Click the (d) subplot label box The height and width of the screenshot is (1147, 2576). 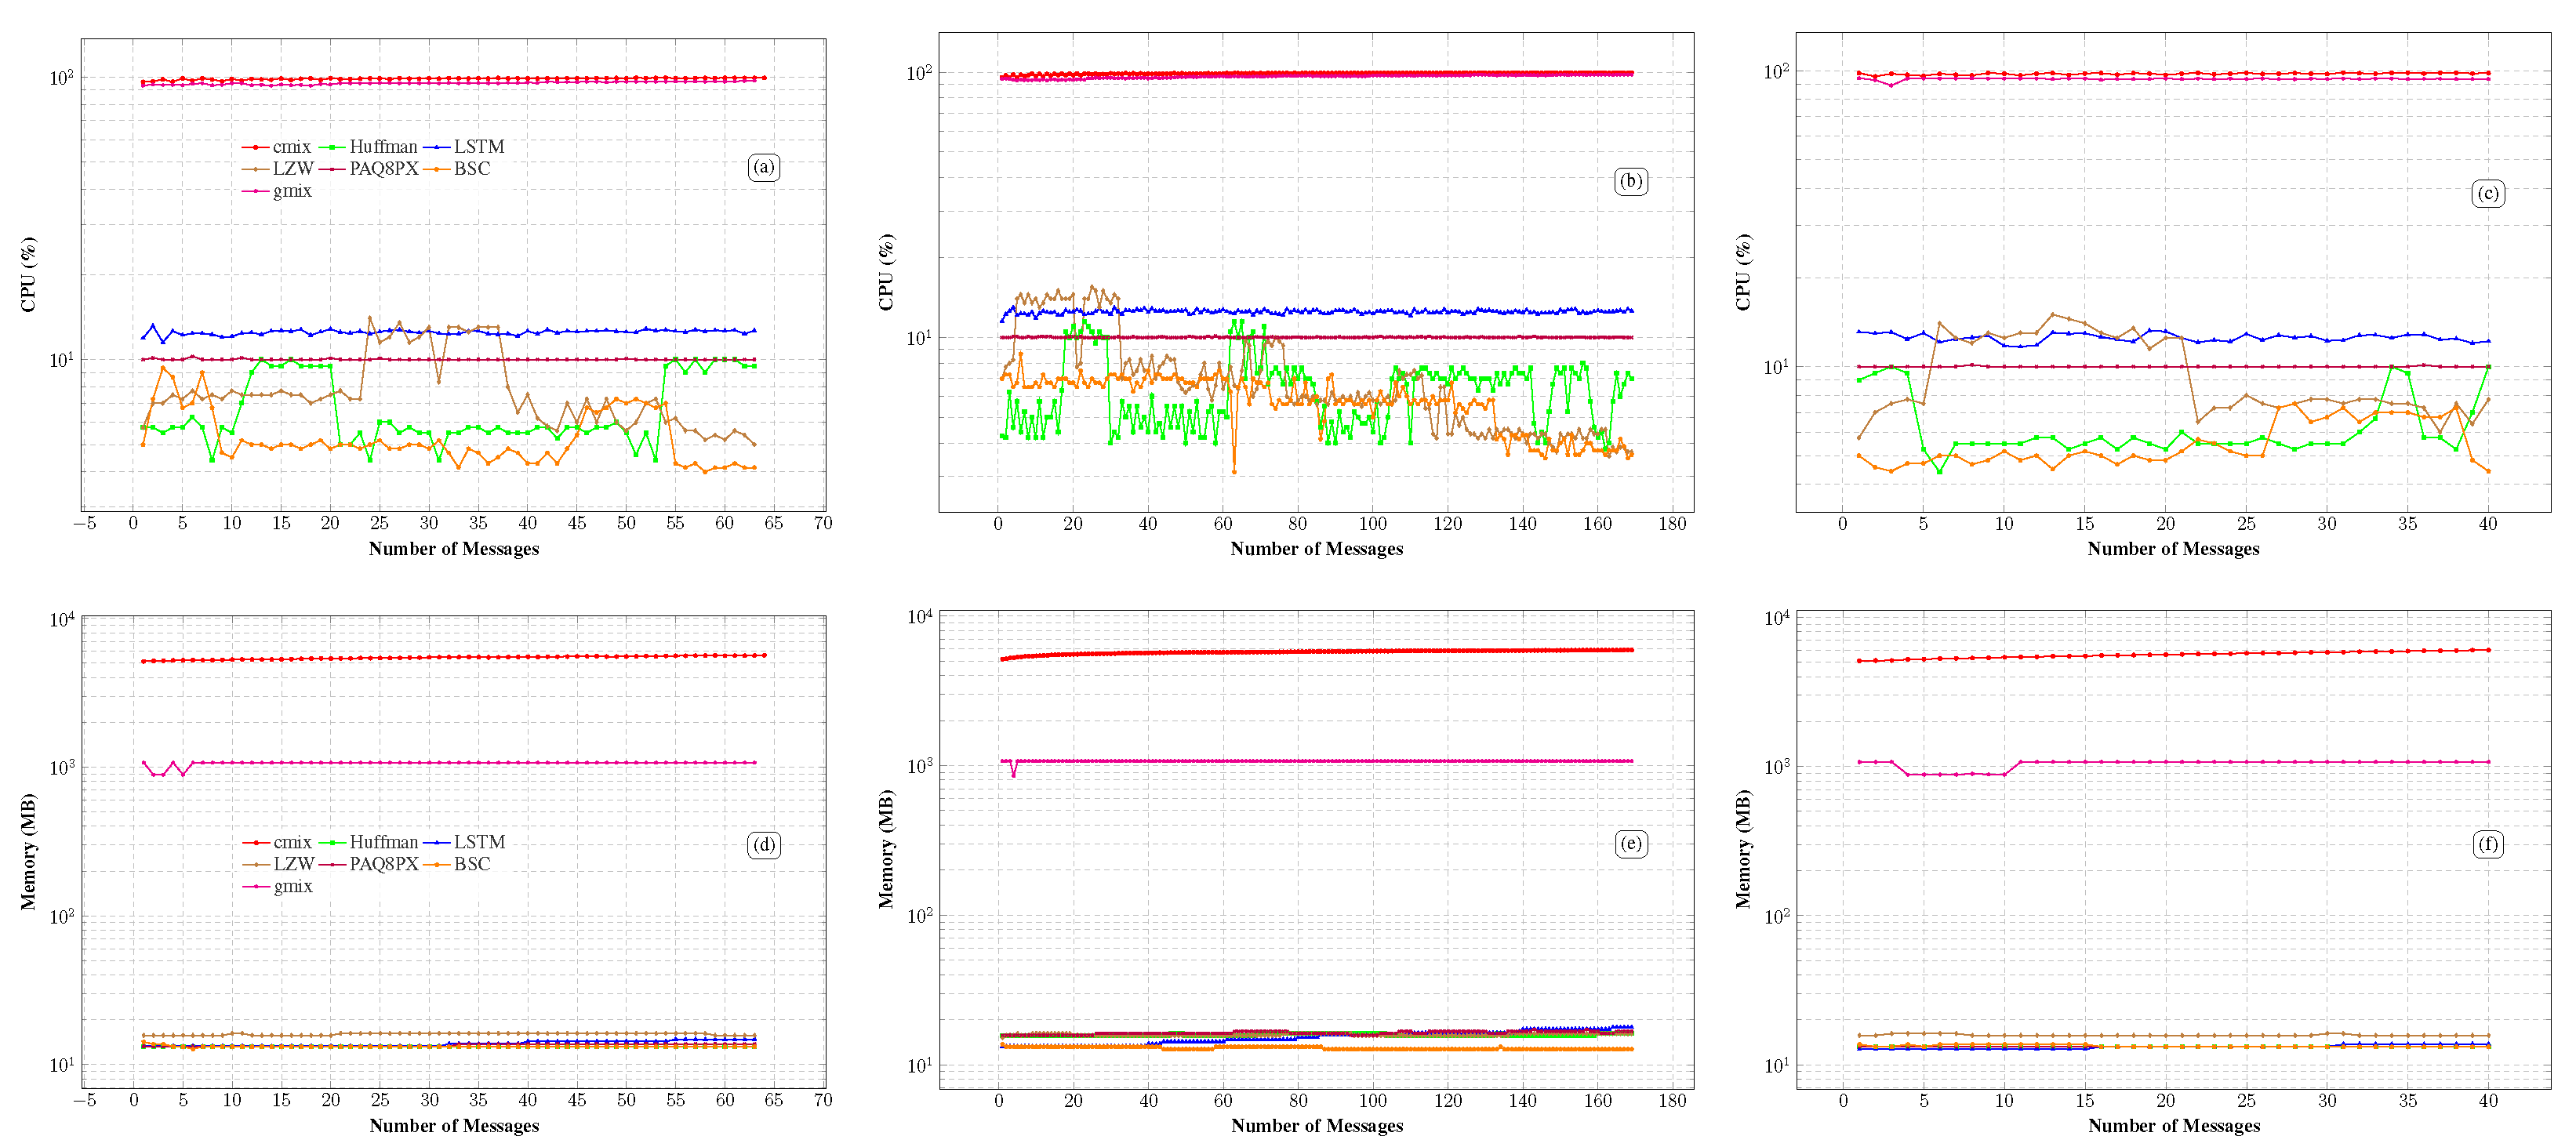coord(764,845)
